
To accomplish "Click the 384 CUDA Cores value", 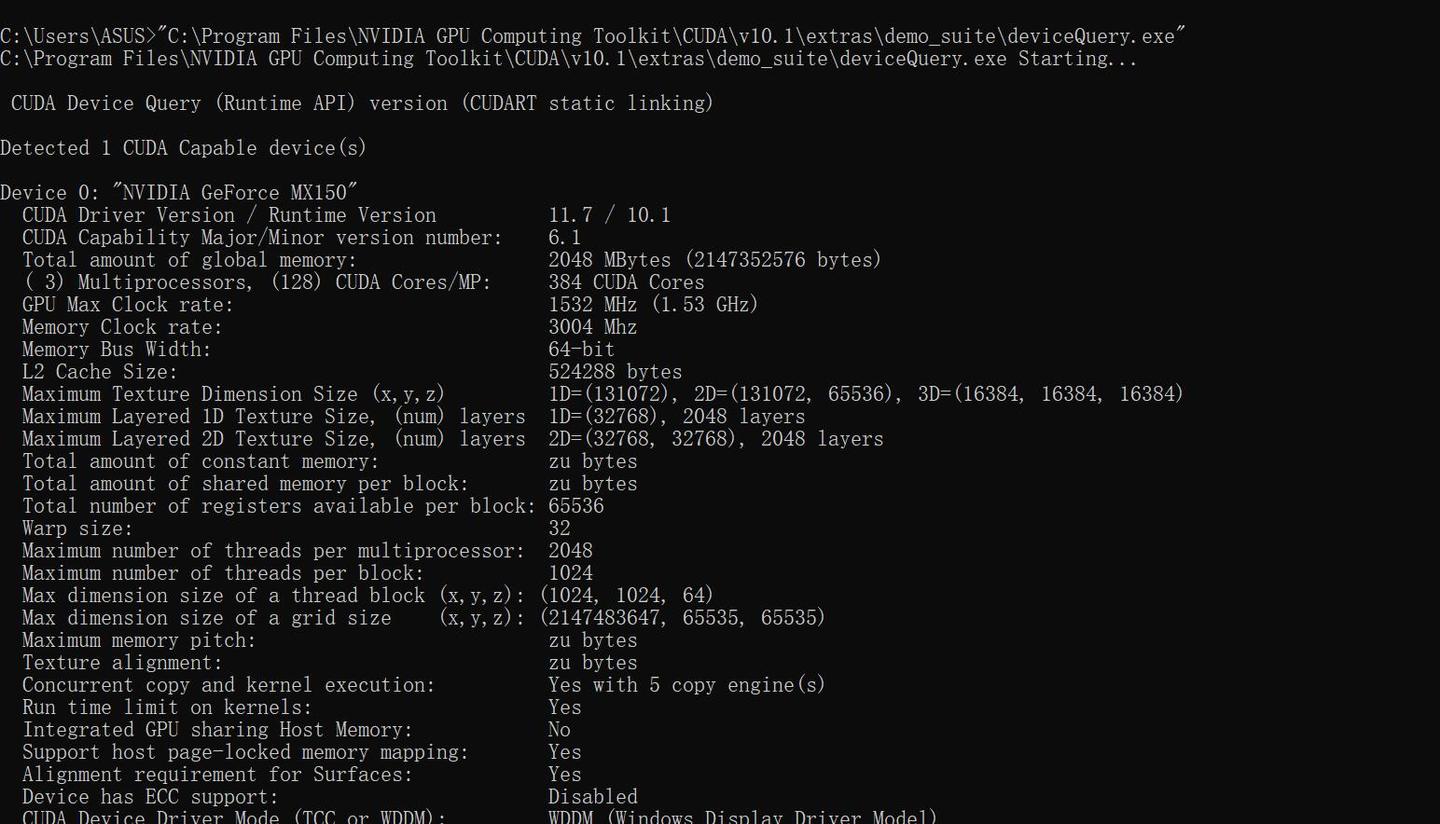I will [626, 282].
